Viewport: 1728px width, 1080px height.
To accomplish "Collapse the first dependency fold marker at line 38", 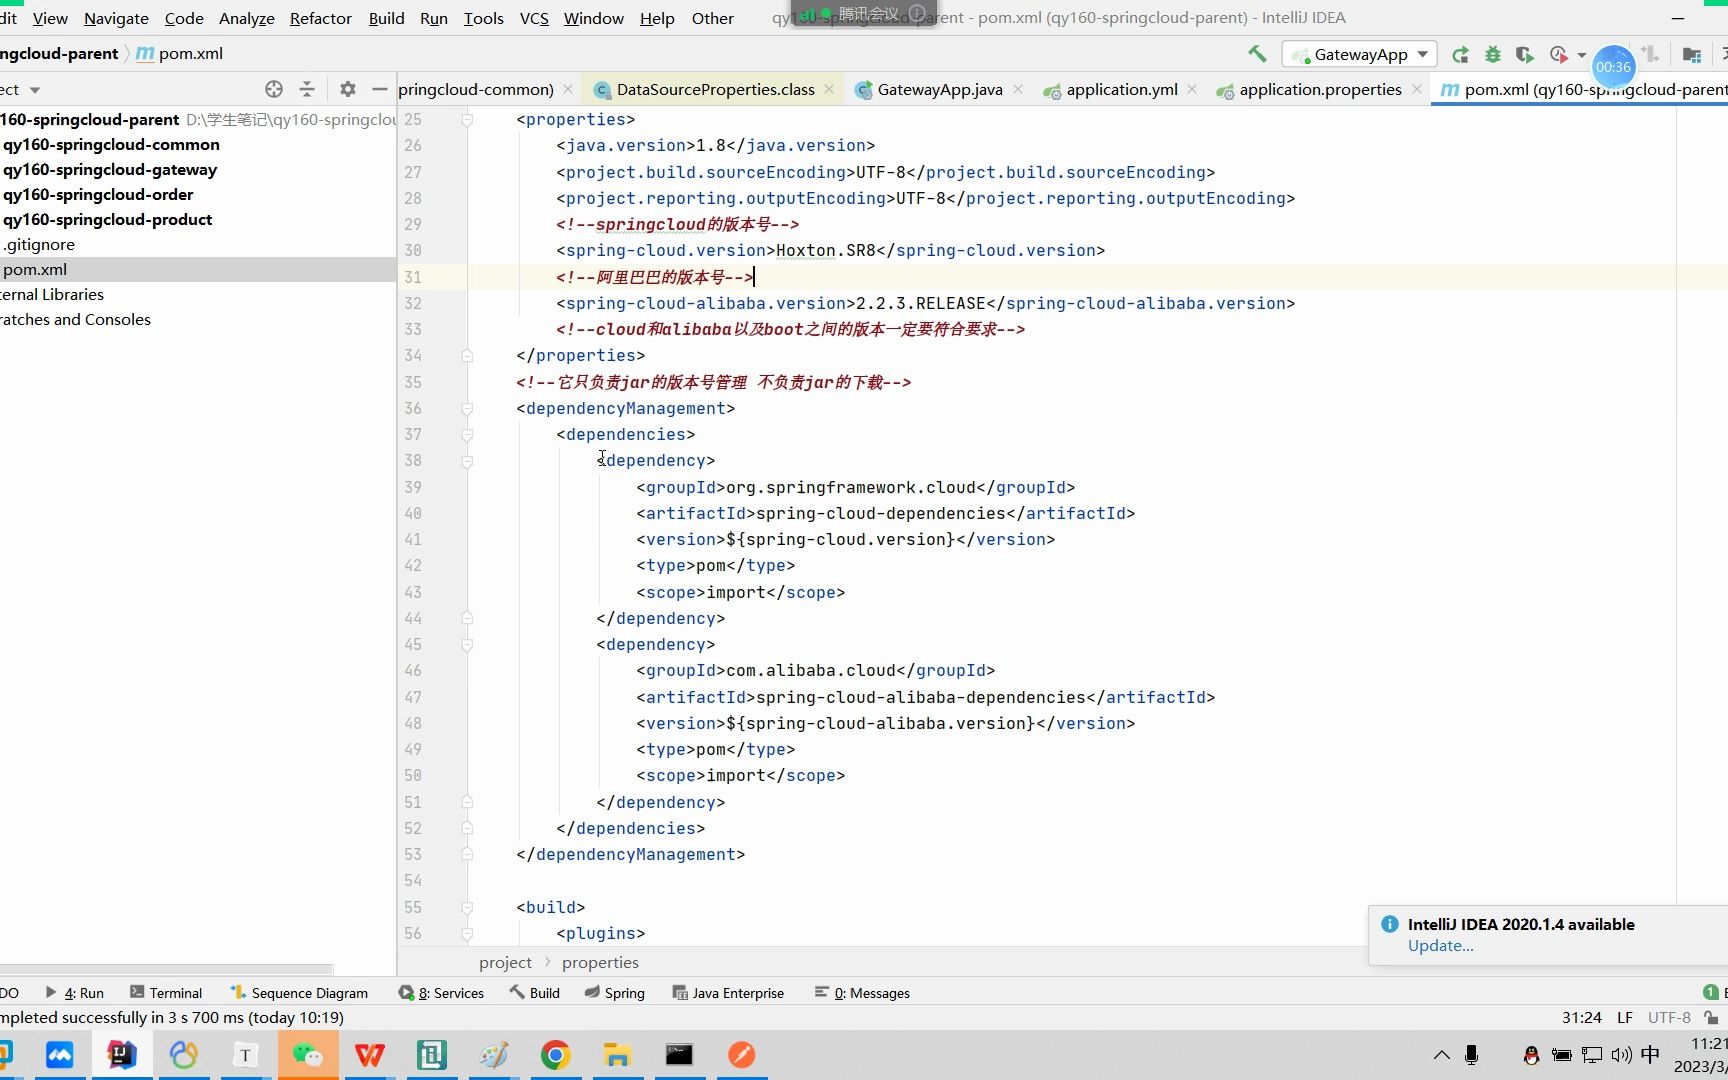I will pos(467,460).
